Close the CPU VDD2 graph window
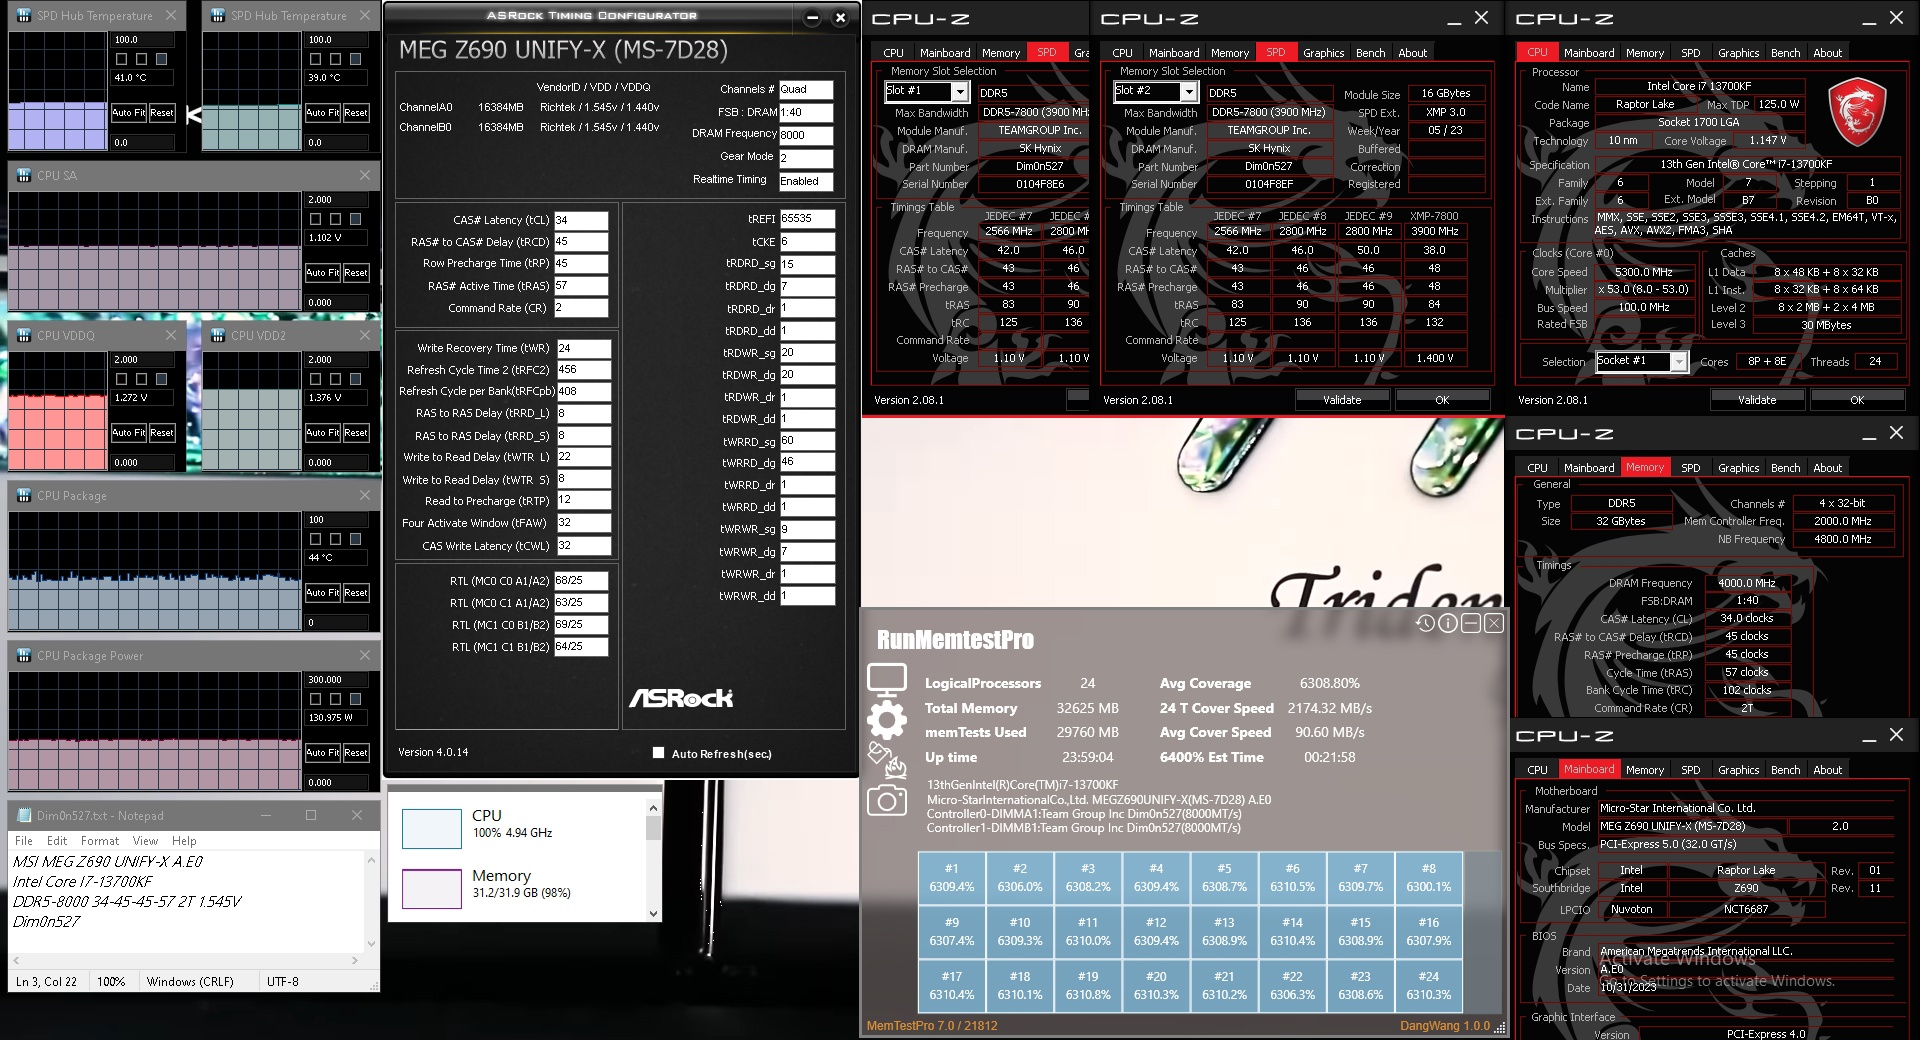 coord(365,335)
